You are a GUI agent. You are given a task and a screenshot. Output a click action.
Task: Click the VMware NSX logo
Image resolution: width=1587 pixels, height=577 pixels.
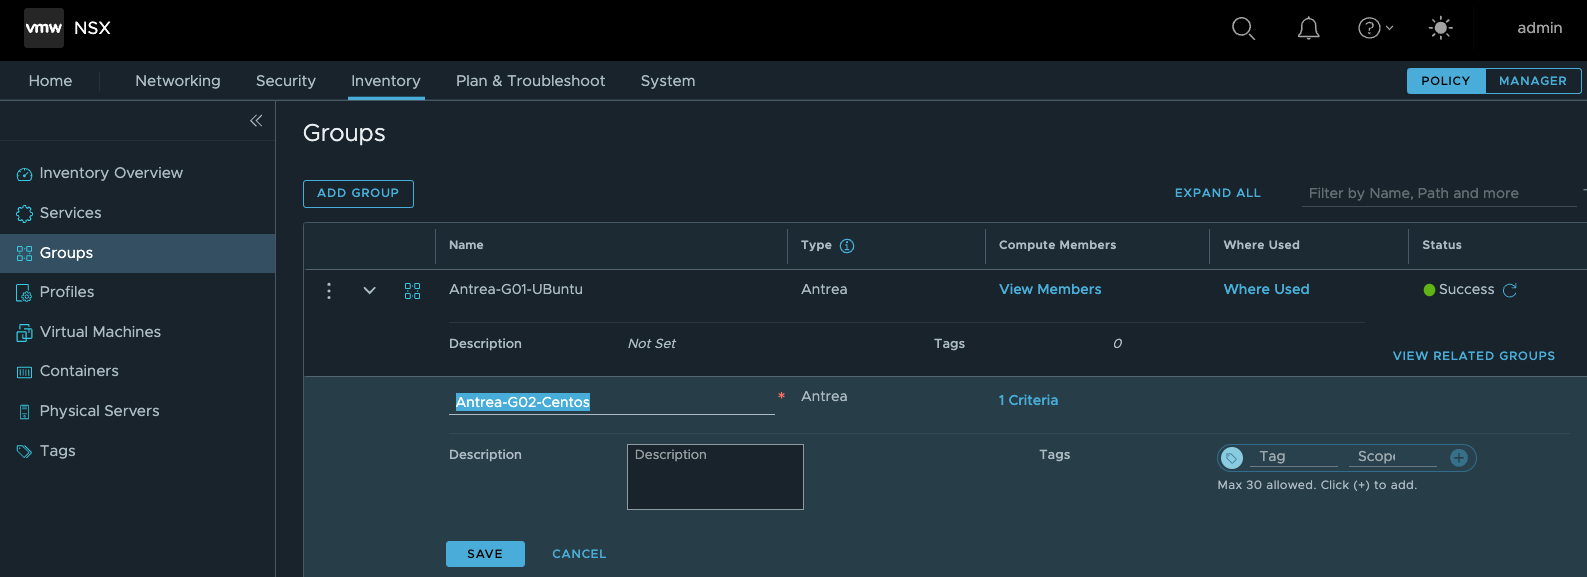tap(44, 28)
